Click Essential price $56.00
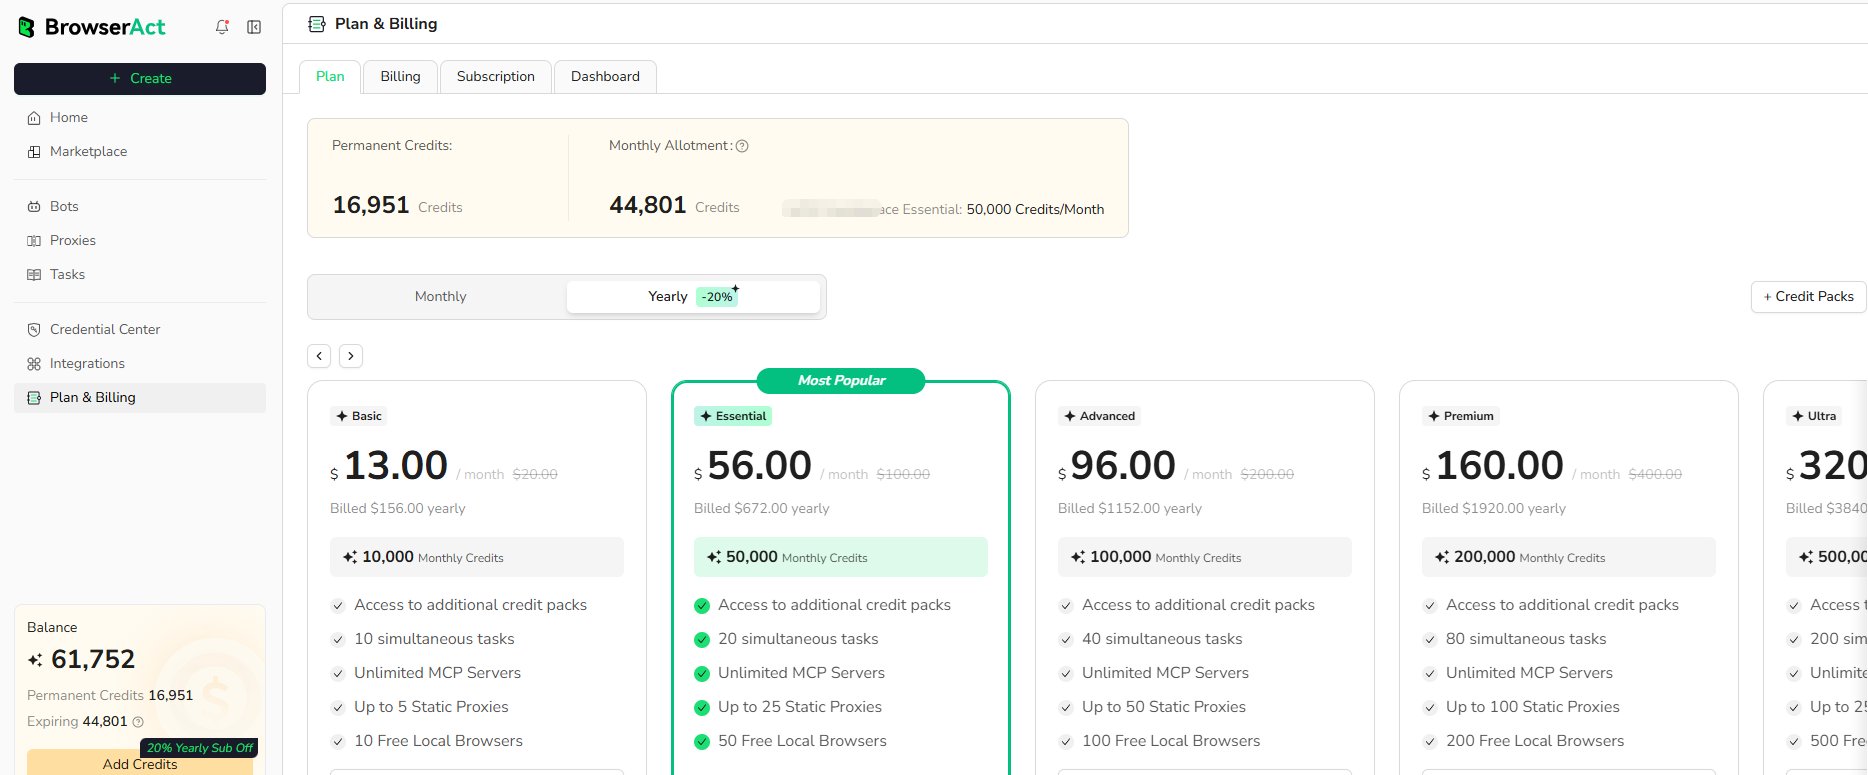1868x775 pixels. [753, 466]
